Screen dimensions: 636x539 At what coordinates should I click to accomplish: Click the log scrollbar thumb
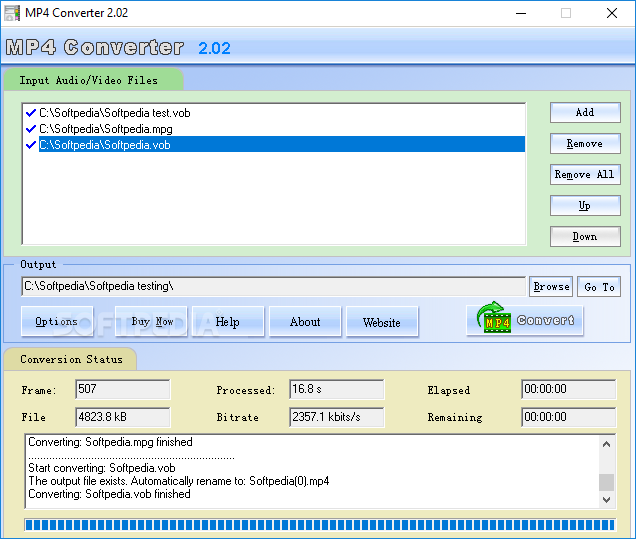tap(606, 482)
